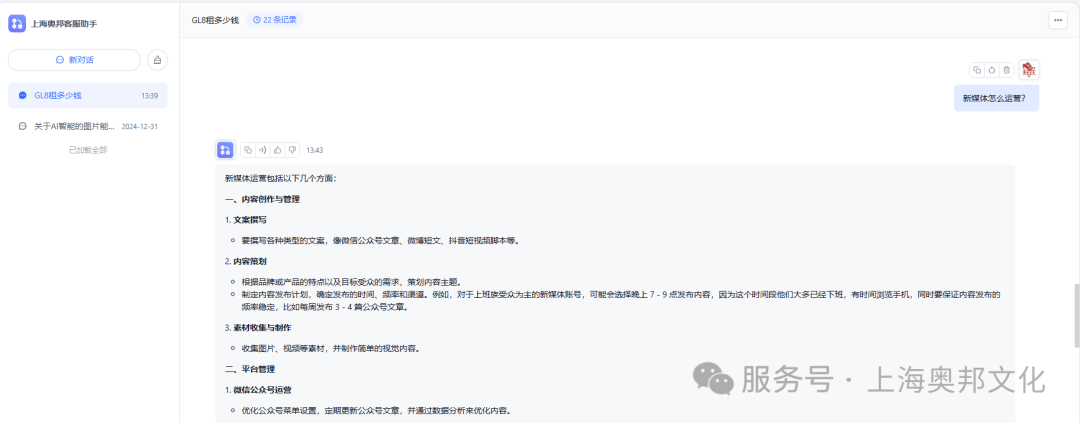Viewport: 1080px width, 423px height.
Task: Copy the assistant reply
Action: tap(248, 149)
